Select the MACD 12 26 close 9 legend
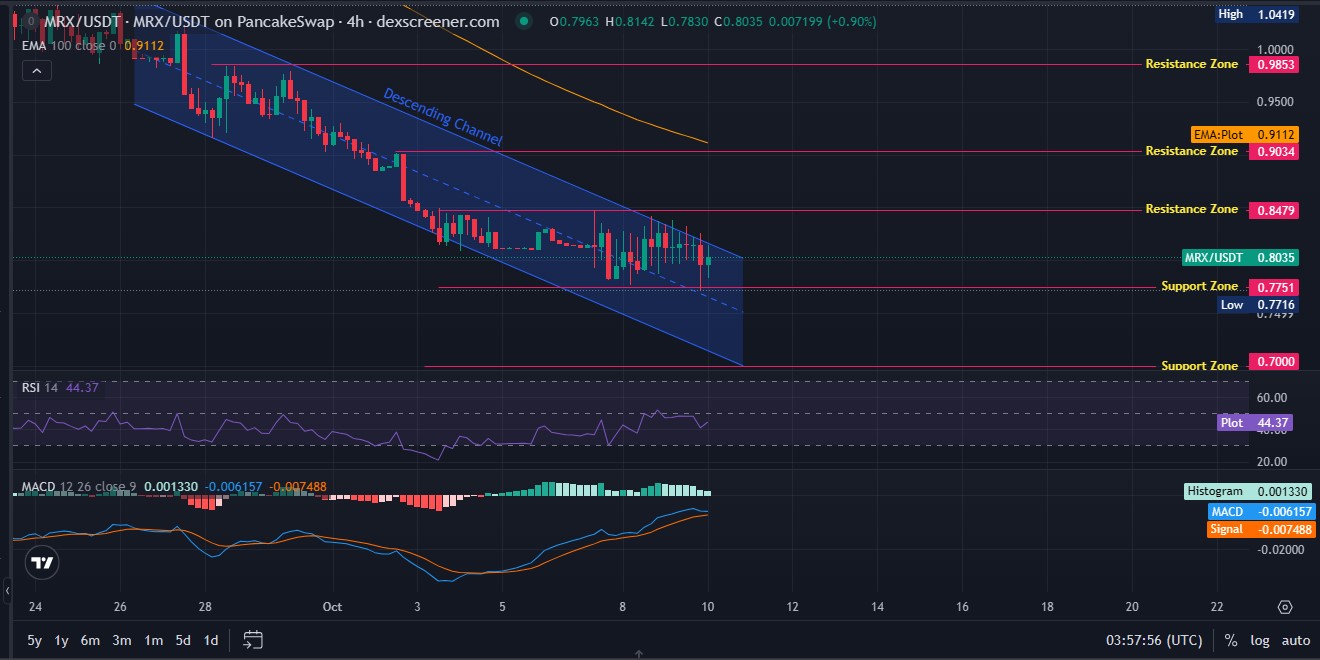1320x660 pixels. tap(79, 487)
